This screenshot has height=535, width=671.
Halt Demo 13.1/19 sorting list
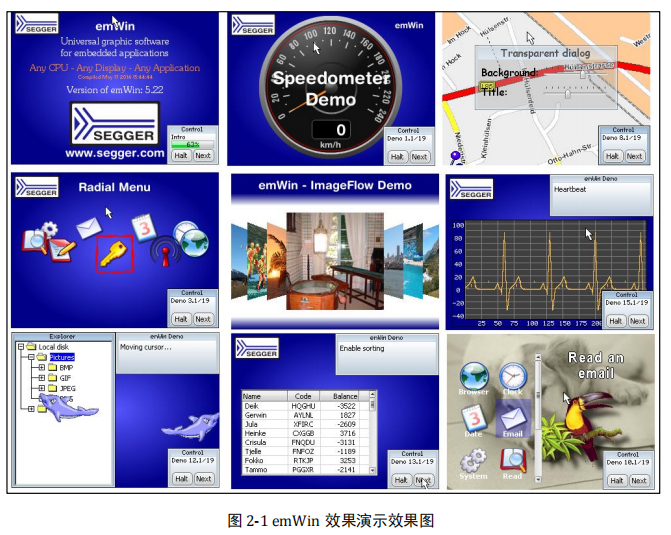point(401,480)
